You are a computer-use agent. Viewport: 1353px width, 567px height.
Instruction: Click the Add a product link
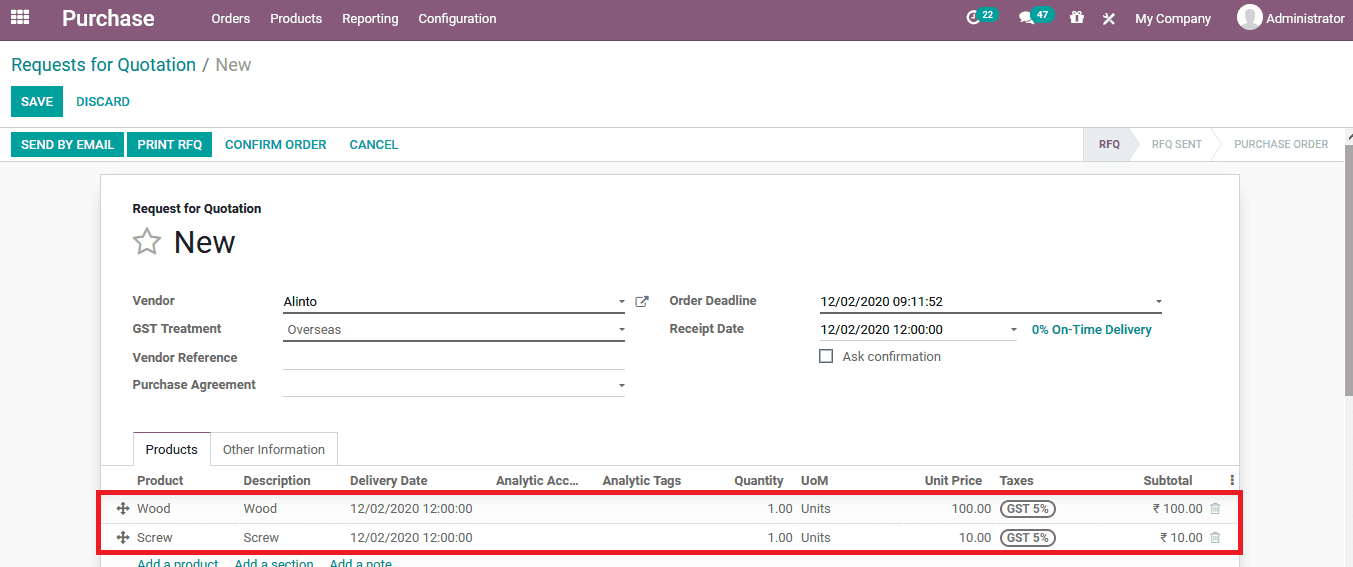click(x=178, y=563)
